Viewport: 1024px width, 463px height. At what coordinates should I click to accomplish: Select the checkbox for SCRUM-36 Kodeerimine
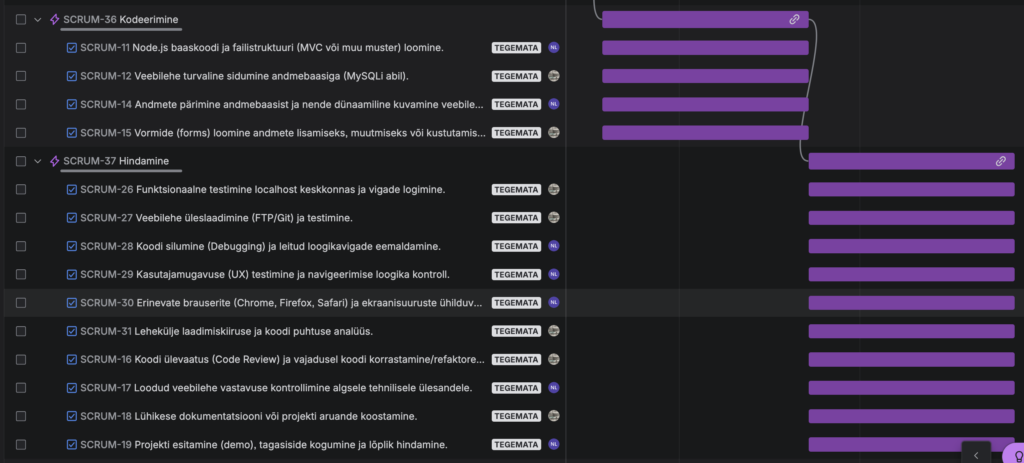(21, 19)
